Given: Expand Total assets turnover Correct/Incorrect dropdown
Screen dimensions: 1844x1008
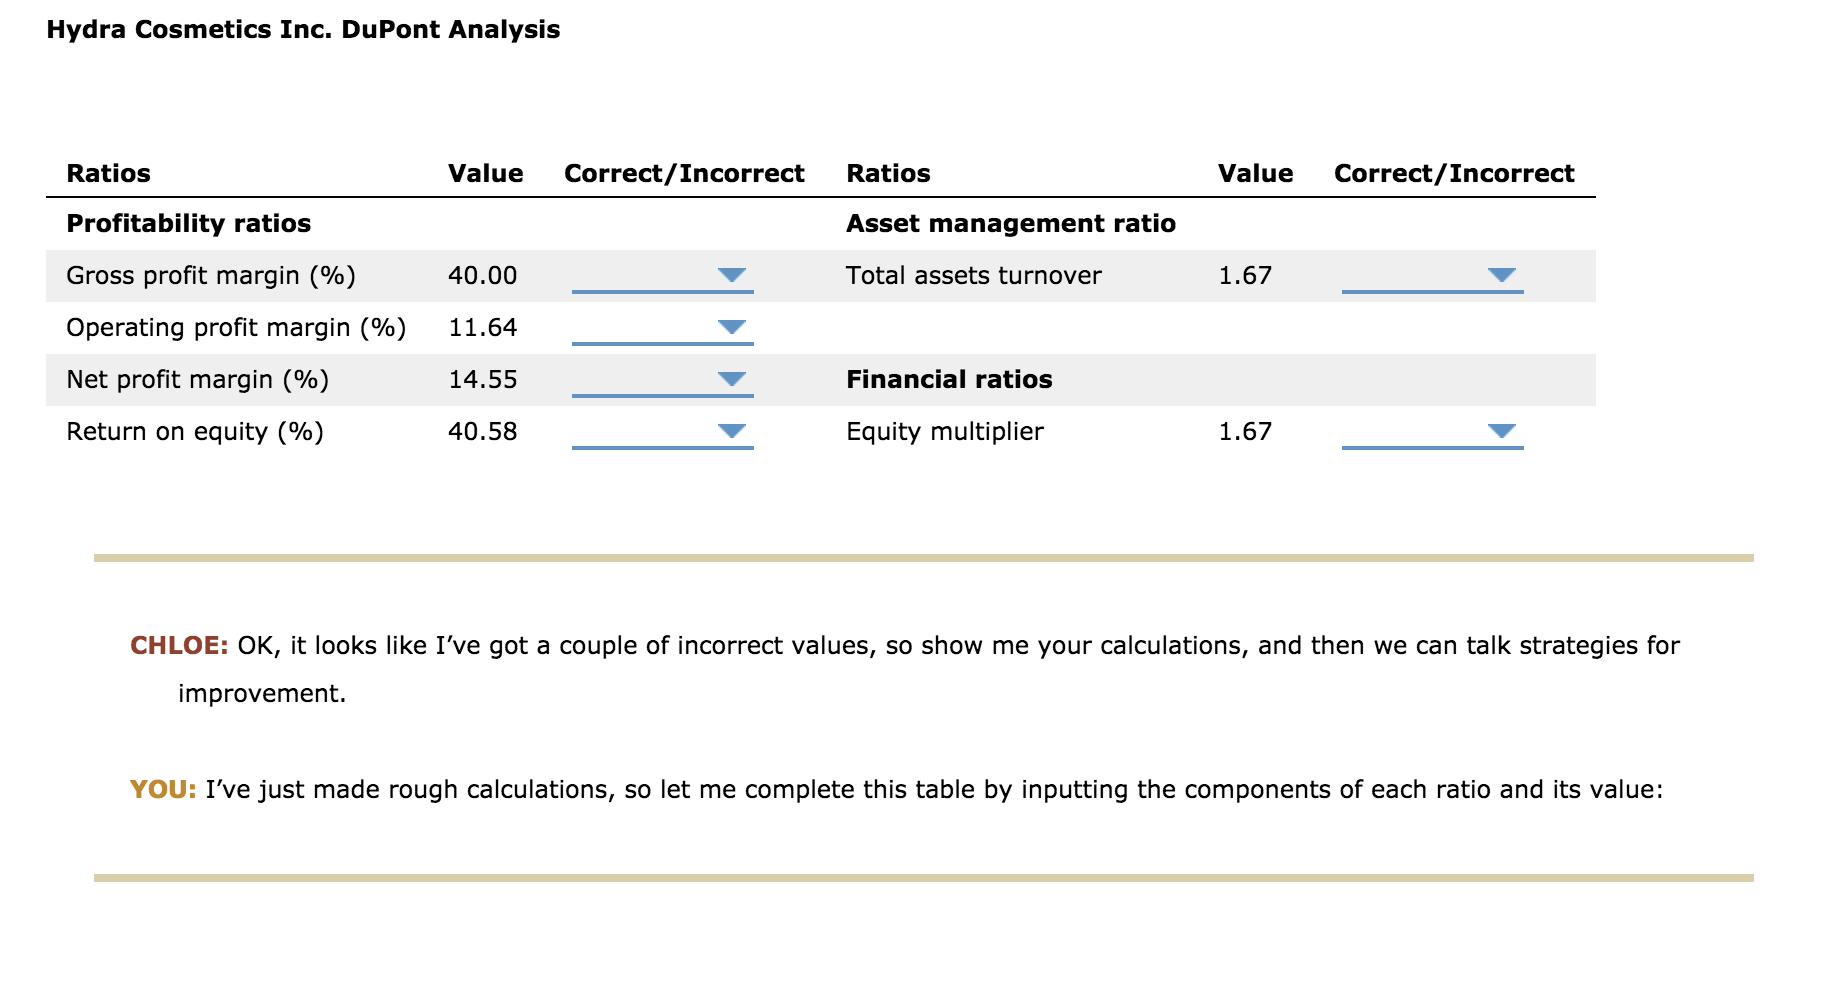Looking at the screenshot, I should (x=1432, y=275).
